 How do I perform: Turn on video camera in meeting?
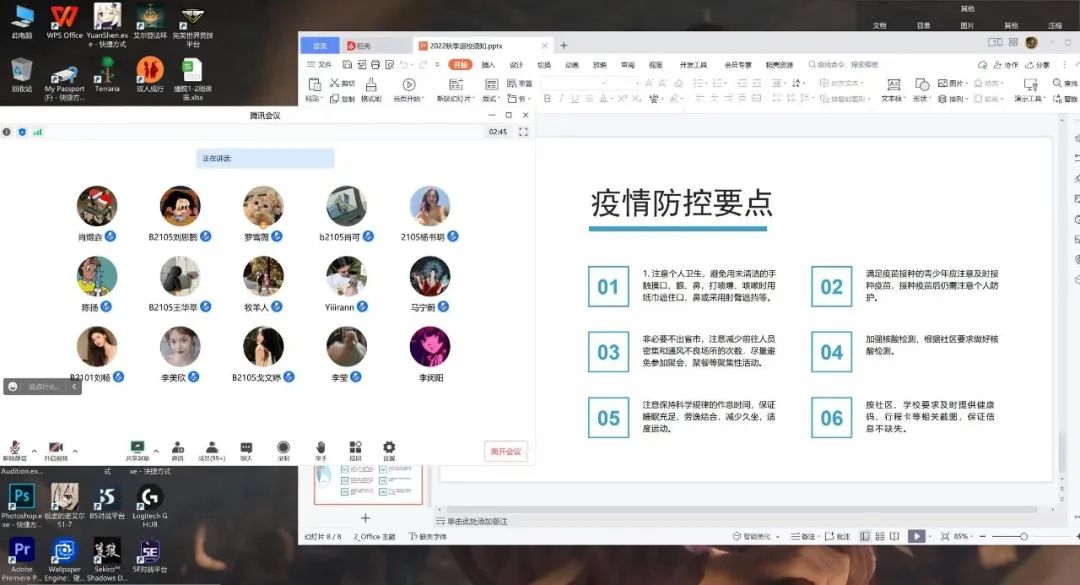[56, 448]
